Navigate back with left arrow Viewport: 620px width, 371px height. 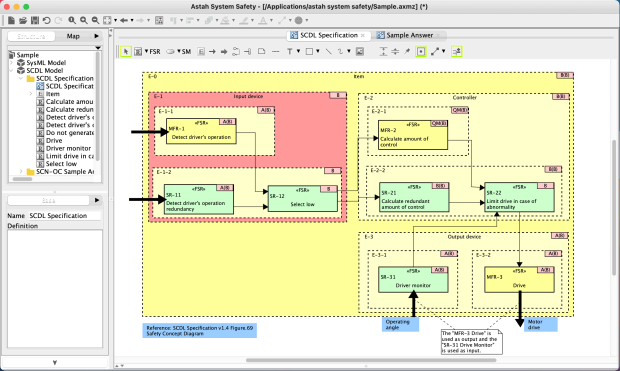124,20
